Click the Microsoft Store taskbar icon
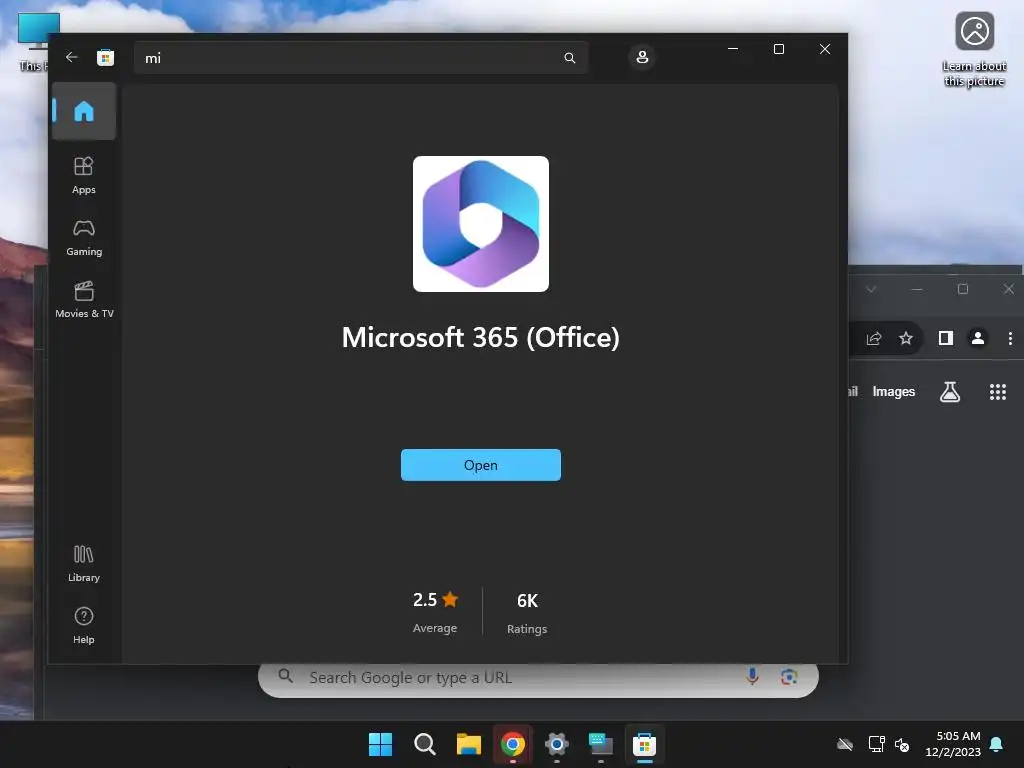 tap(644, 744)
